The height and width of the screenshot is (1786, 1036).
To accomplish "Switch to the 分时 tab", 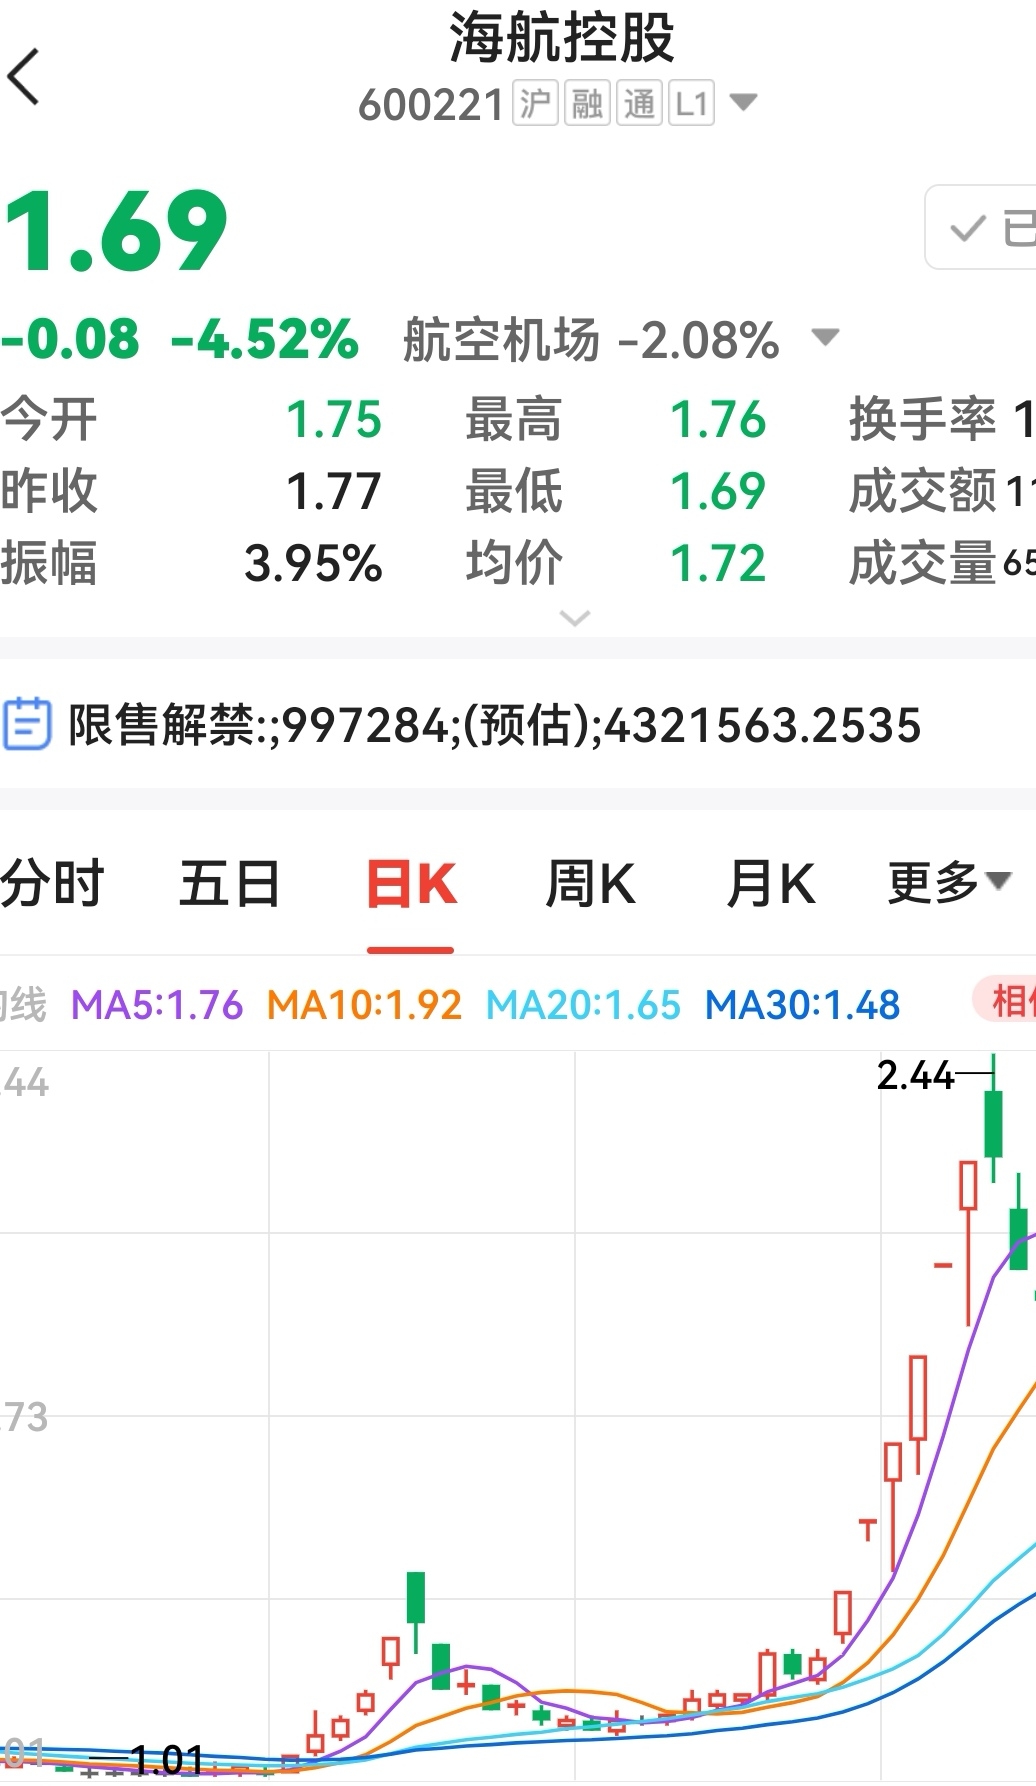I will coord(52,883).
